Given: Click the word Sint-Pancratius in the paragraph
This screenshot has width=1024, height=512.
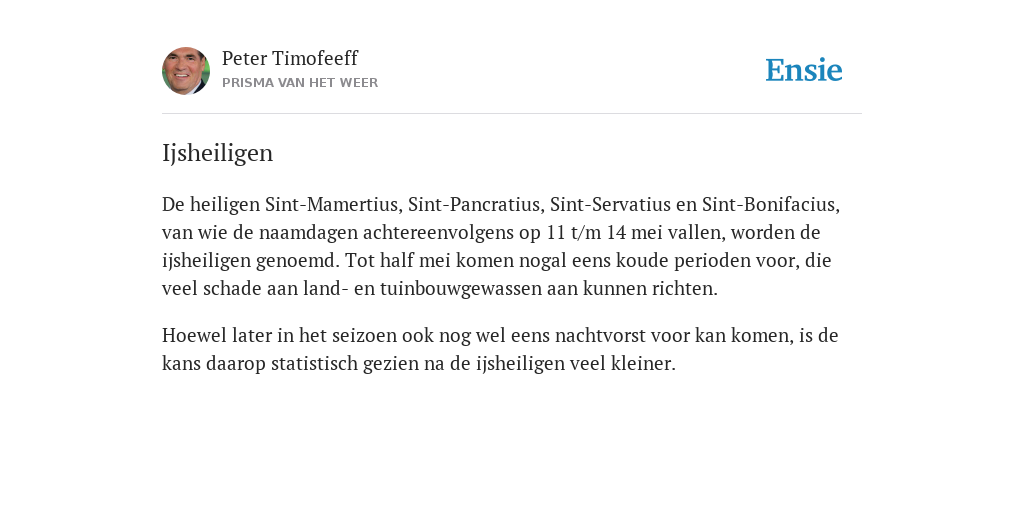Looking at the screenshot, I should [x=475, y=204].
